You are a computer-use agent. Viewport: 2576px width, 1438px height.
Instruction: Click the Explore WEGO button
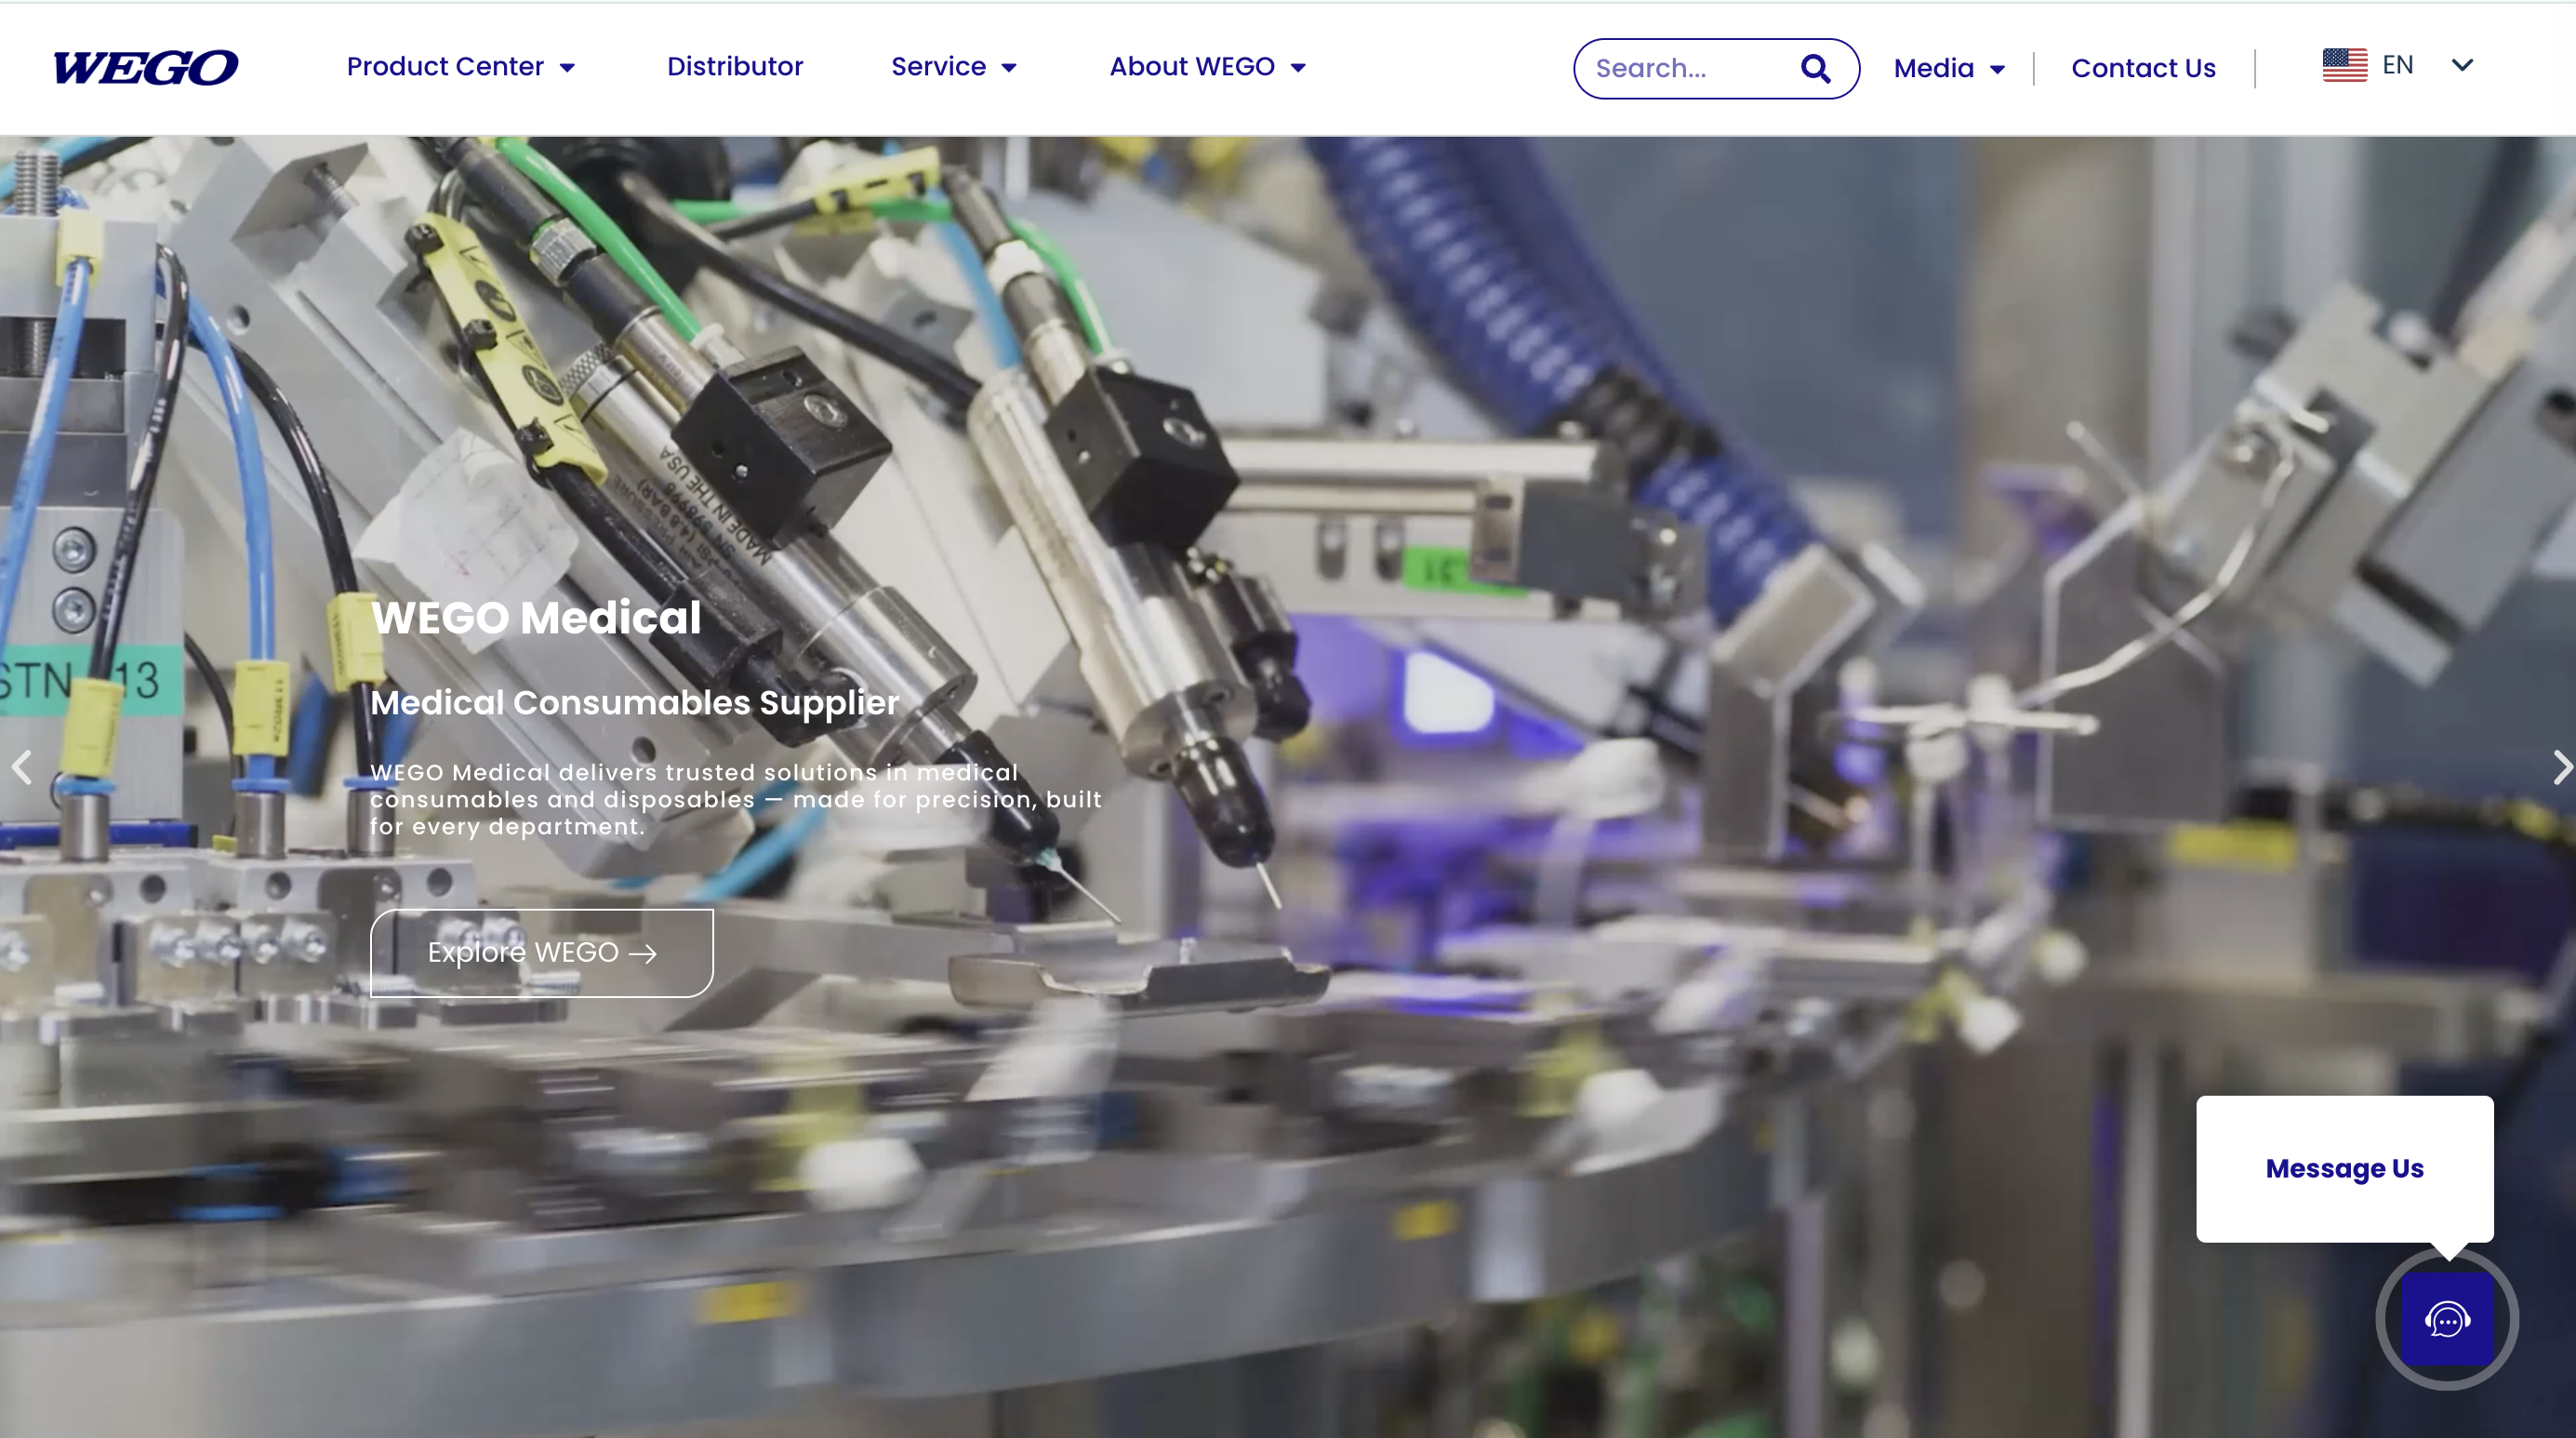pyautogui.click(x=542, y=953)
